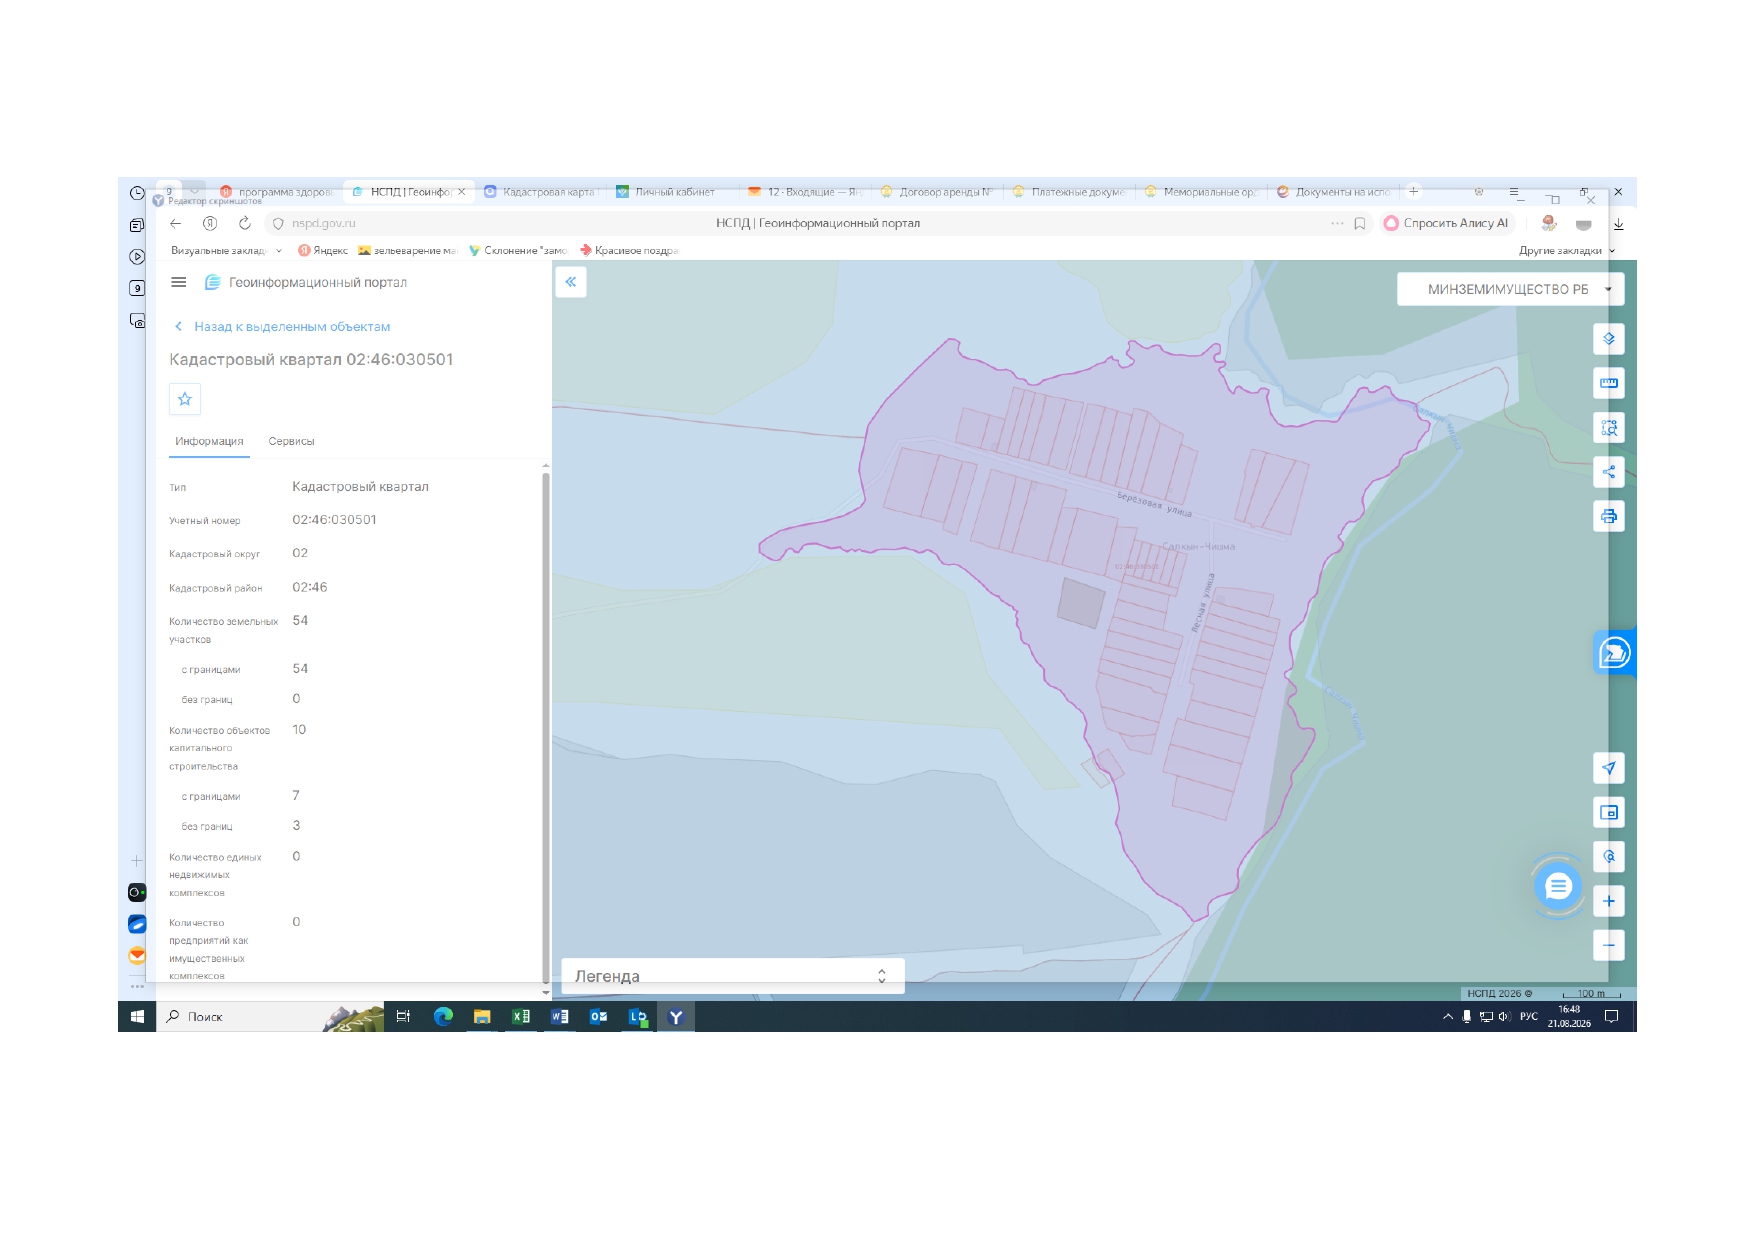1755x1241 pixels.
Task: Locate my position on the map
Action: coord(1608,768)
